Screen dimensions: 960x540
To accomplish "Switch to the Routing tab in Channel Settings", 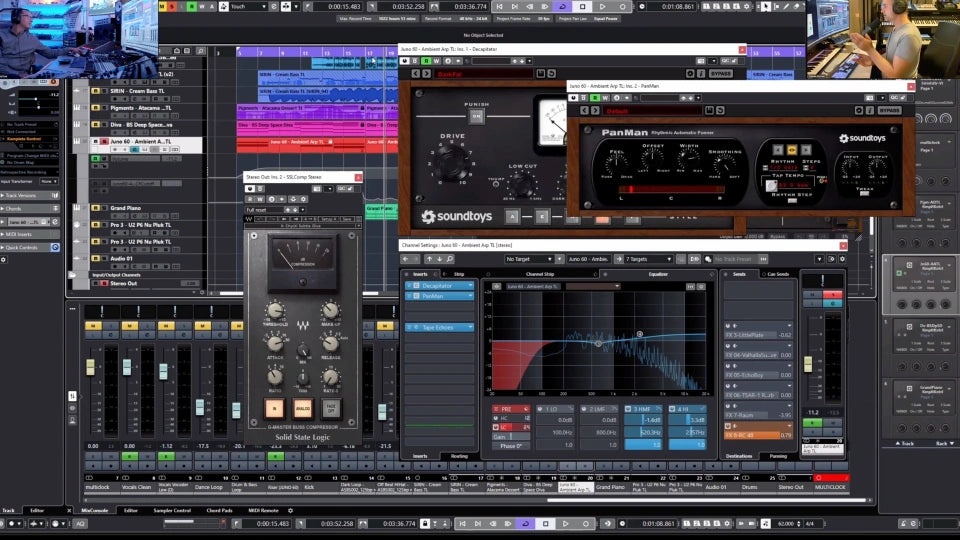I will pyautogui.click(x=459, y=456).
